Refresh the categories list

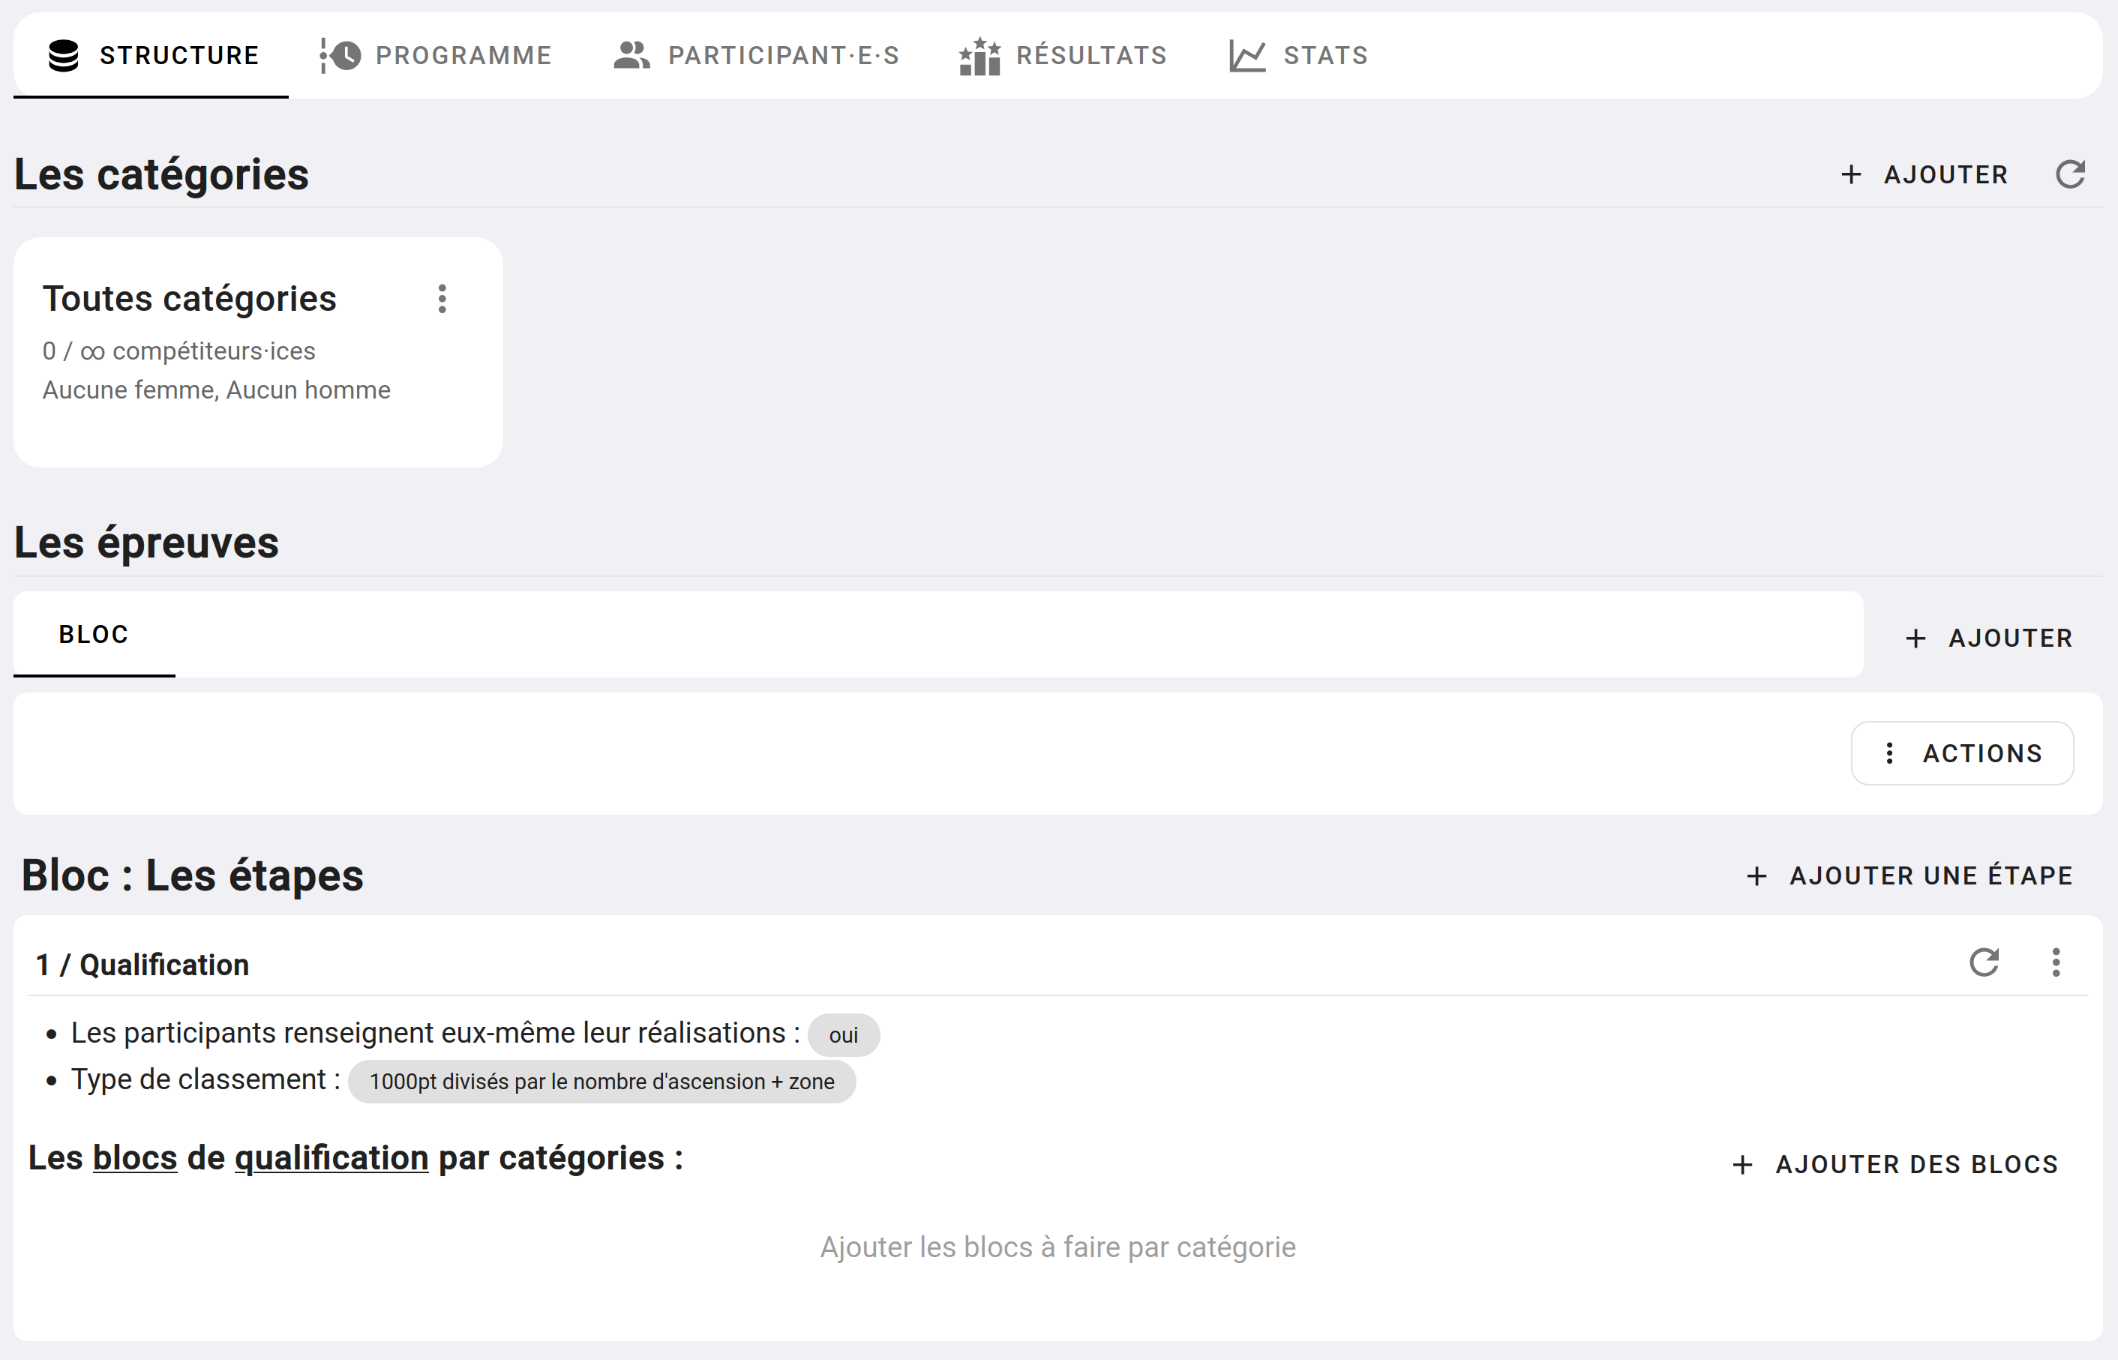tap(2070, 175)
